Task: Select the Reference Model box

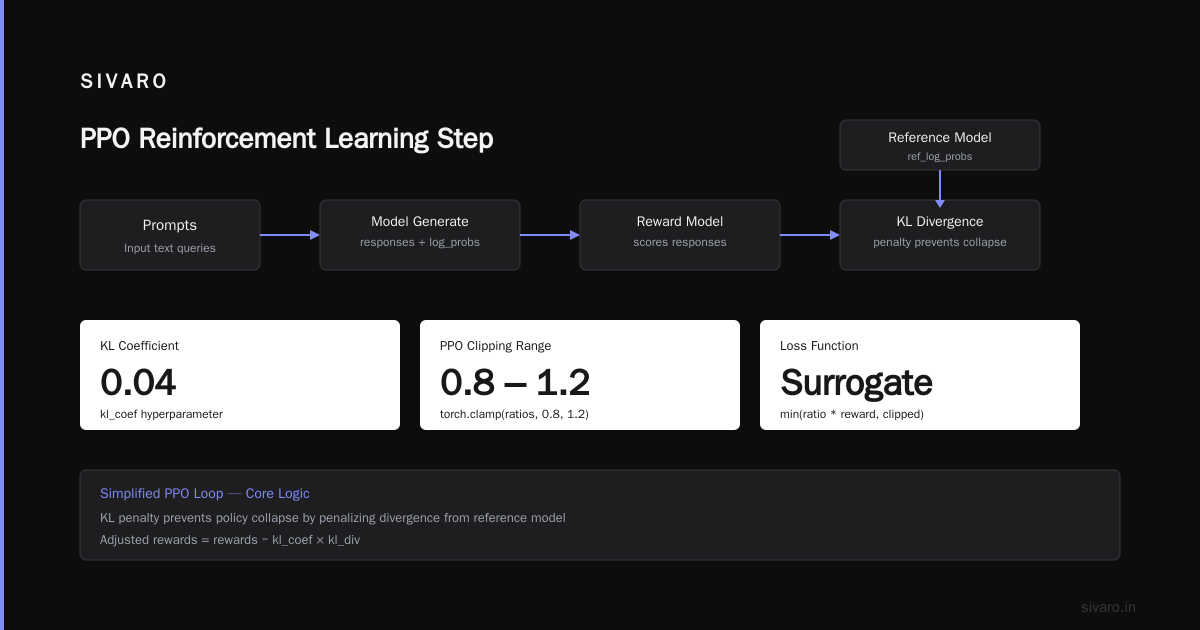Action: click(x=940, y=145)
